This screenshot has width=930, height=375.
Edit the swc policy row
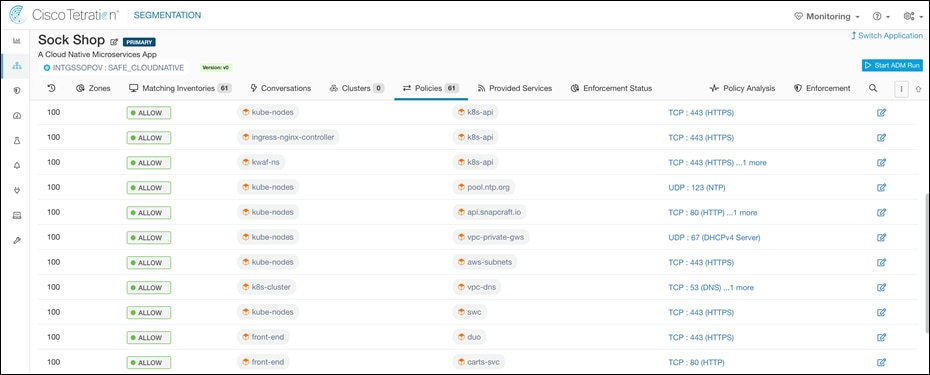[881, 312]
